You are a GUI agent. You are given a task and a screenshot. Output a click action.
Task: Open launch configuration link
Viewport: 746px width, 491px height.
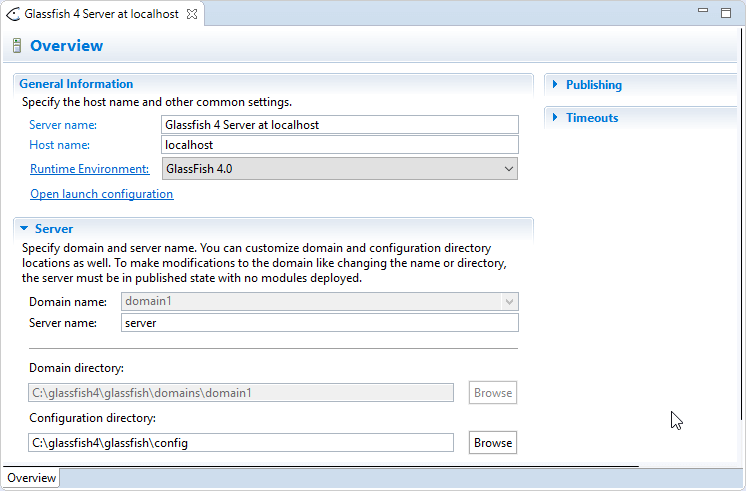(102, 194)
